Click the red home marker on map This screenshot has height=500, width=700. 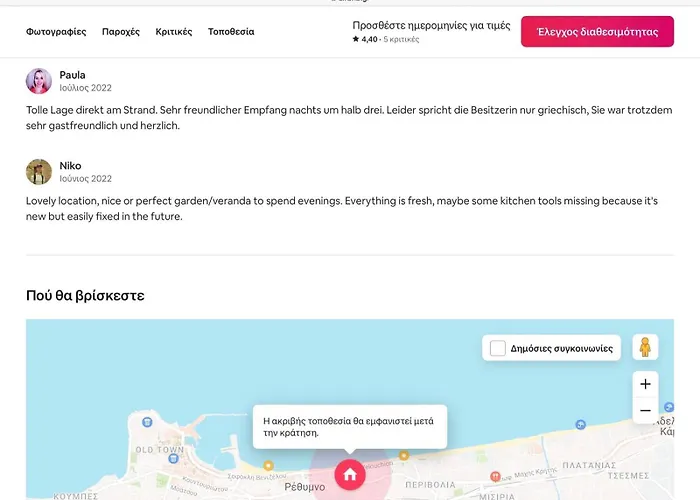[x=349, y=475]
